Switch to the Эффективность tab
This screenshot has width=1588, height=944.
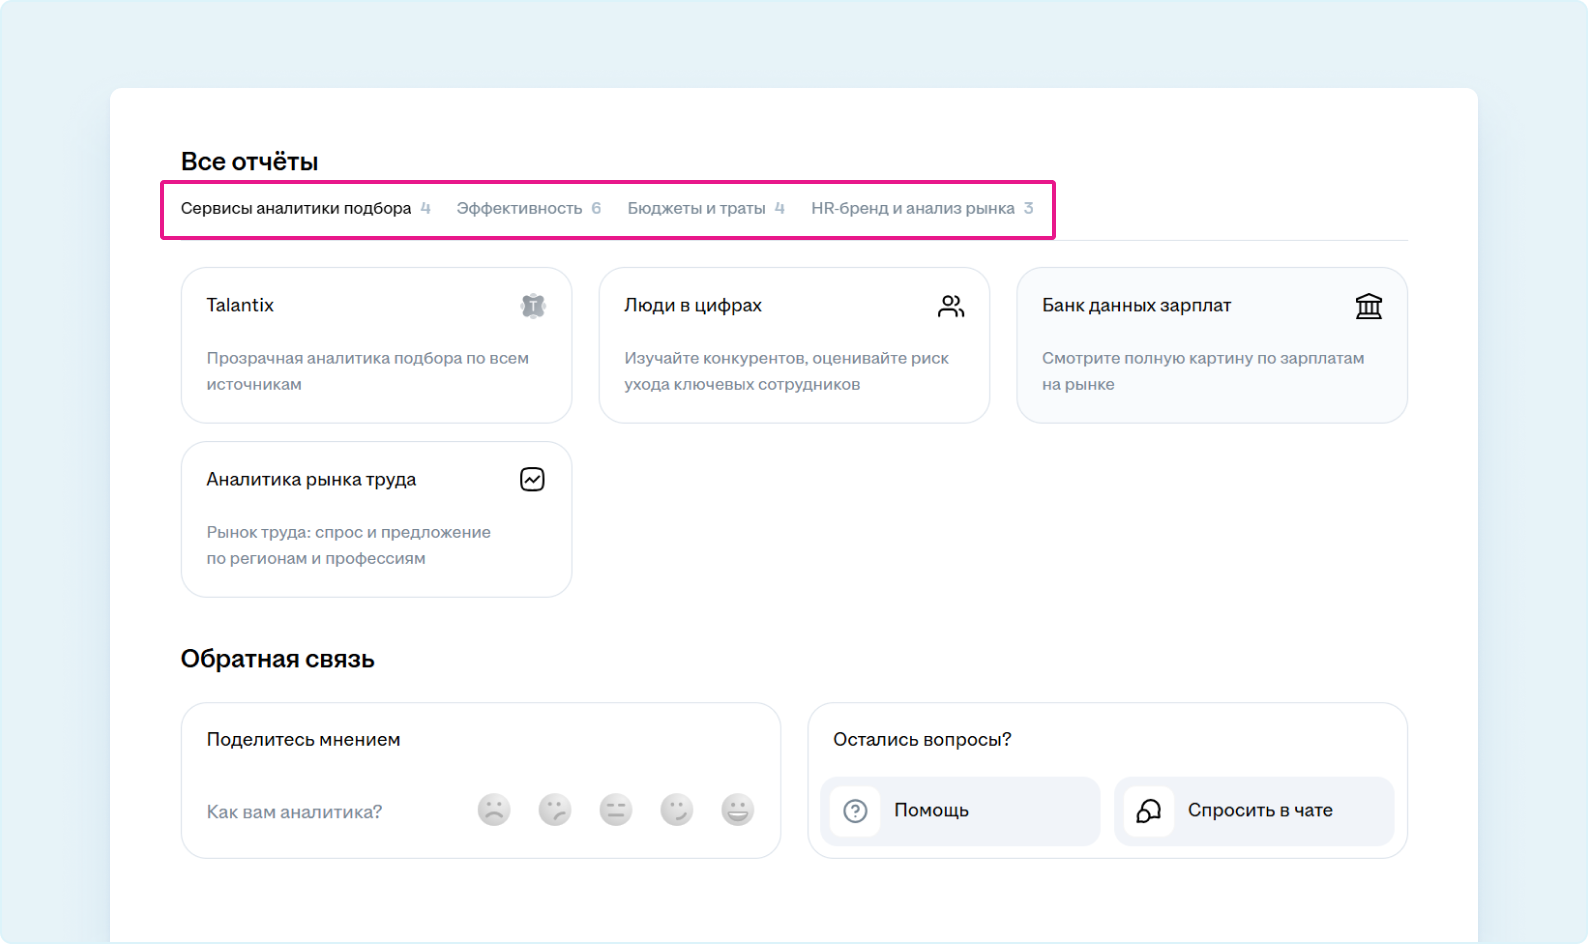pyautogui.click(x=519, y=208)
